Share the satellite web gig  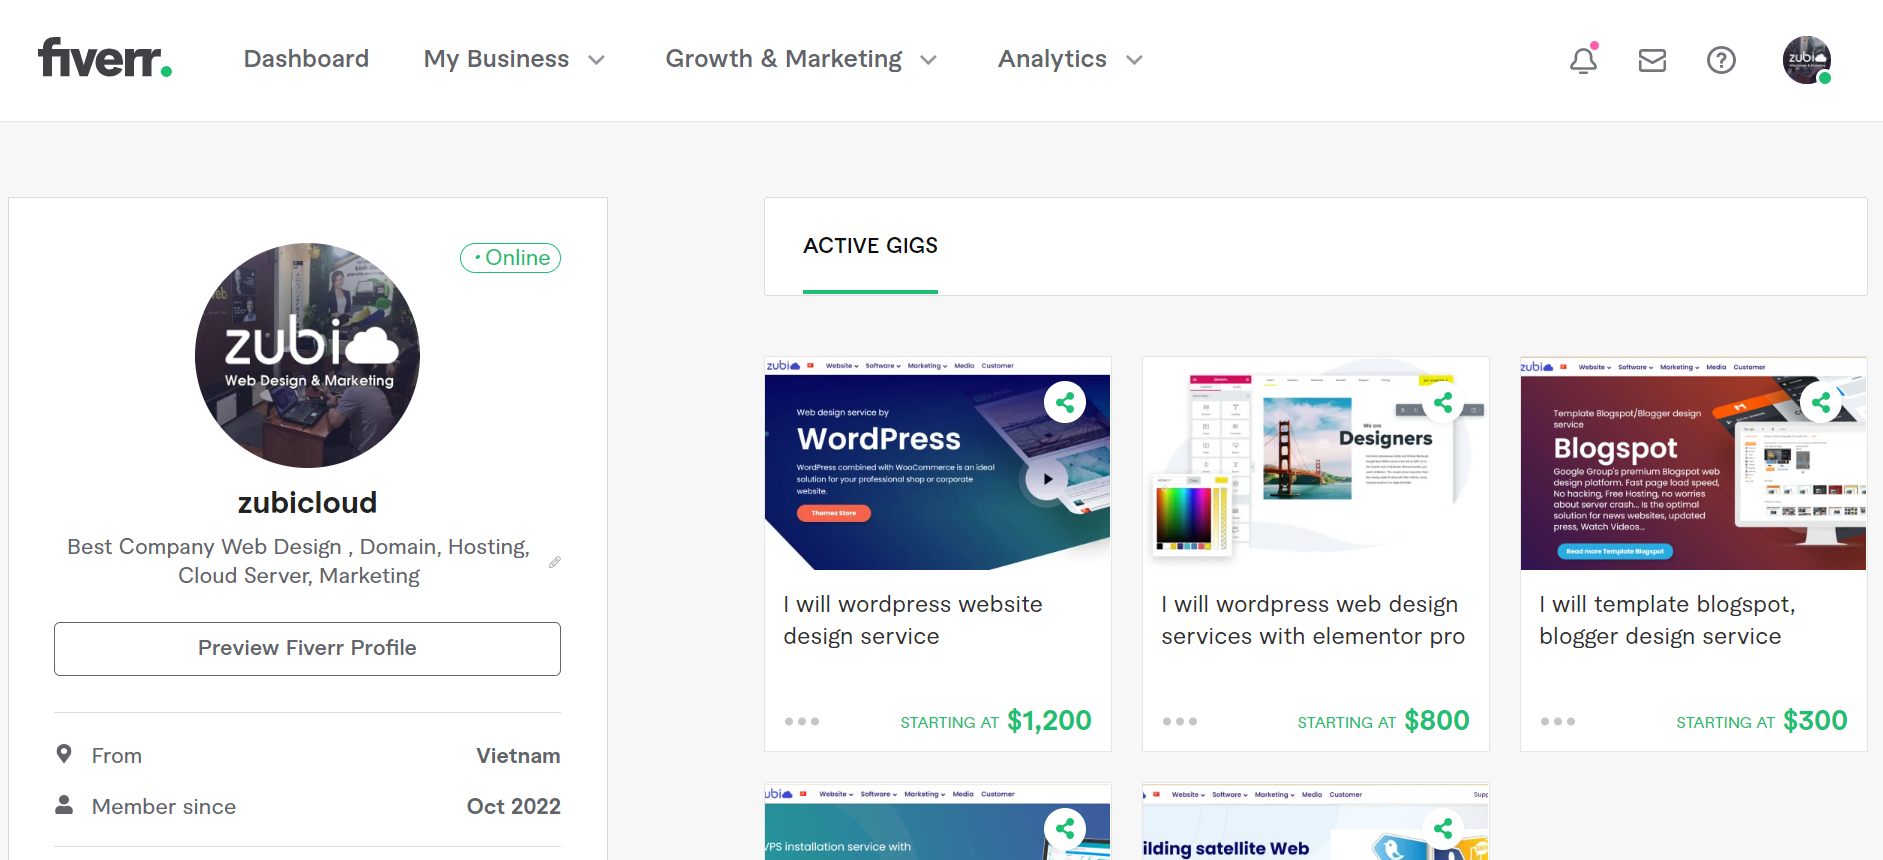pos(1443,828)
